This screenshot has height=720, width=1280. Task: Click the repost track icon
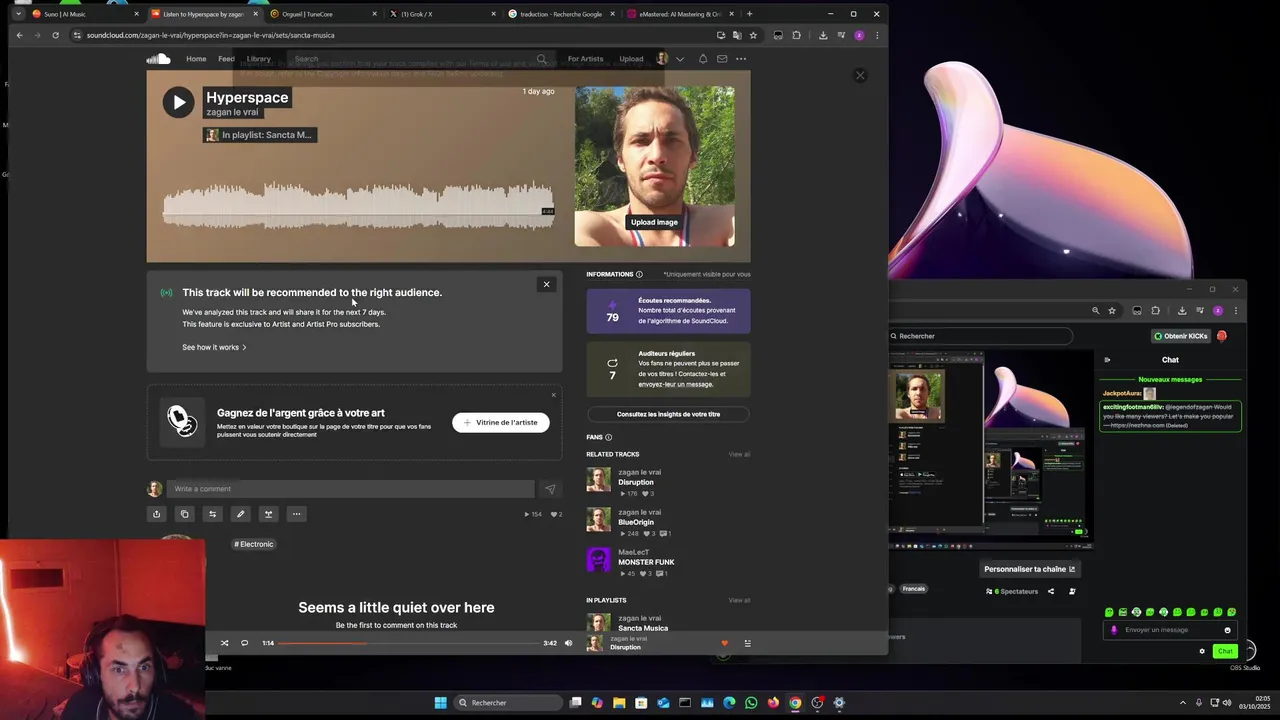point(212,514)
